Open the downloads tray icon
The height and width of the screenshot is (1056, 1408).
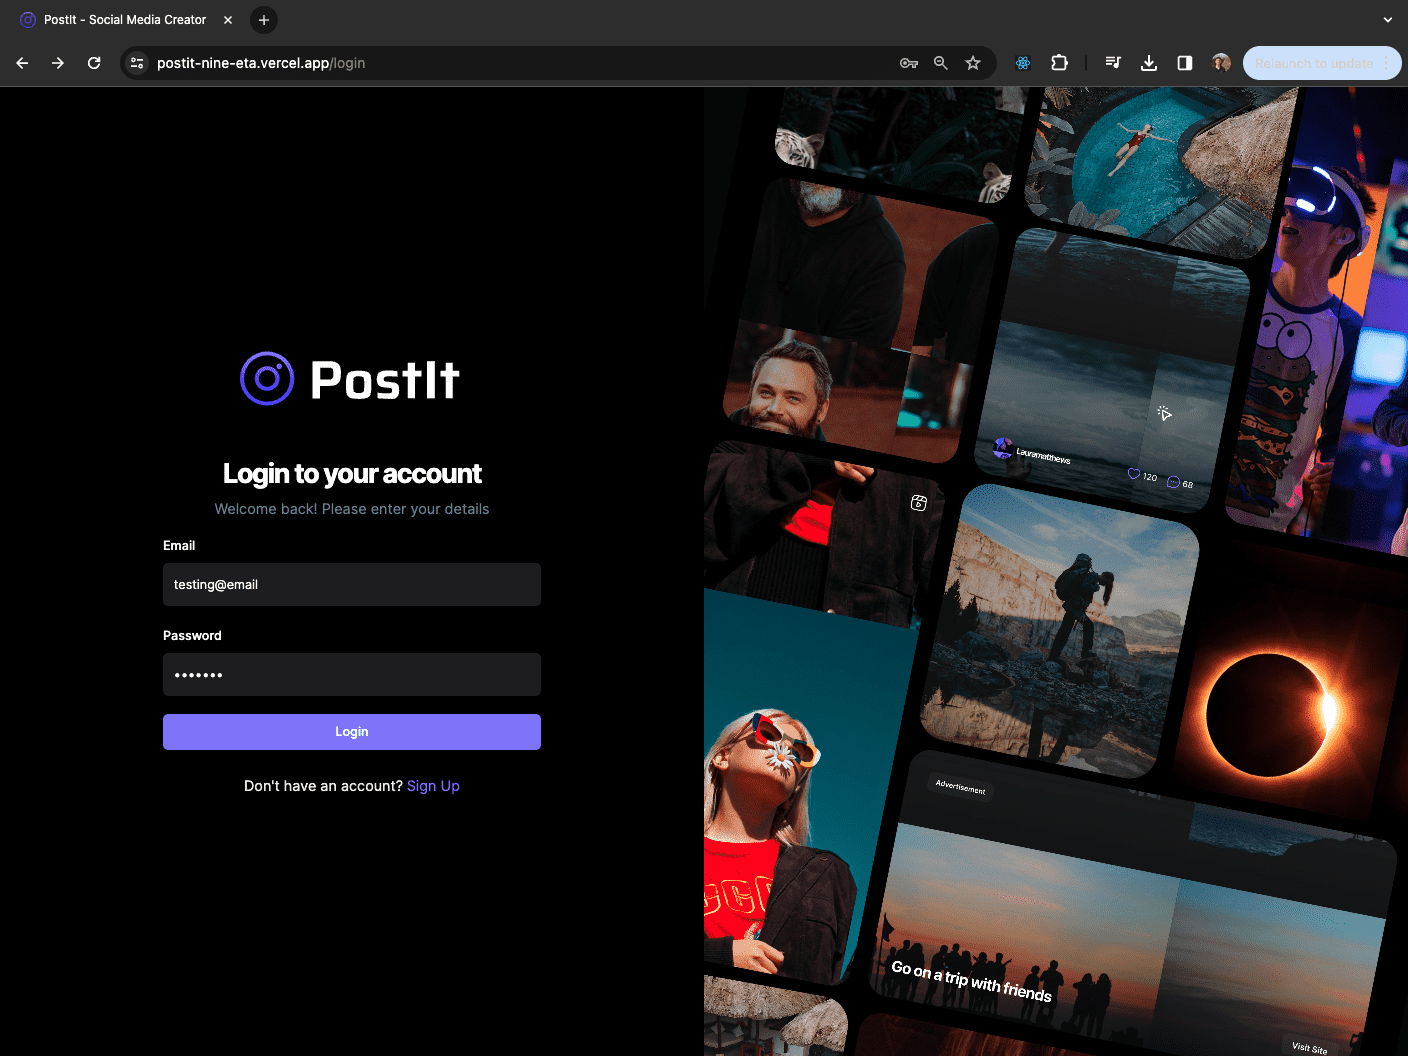pyautogui.click(x=1149, y=63)
